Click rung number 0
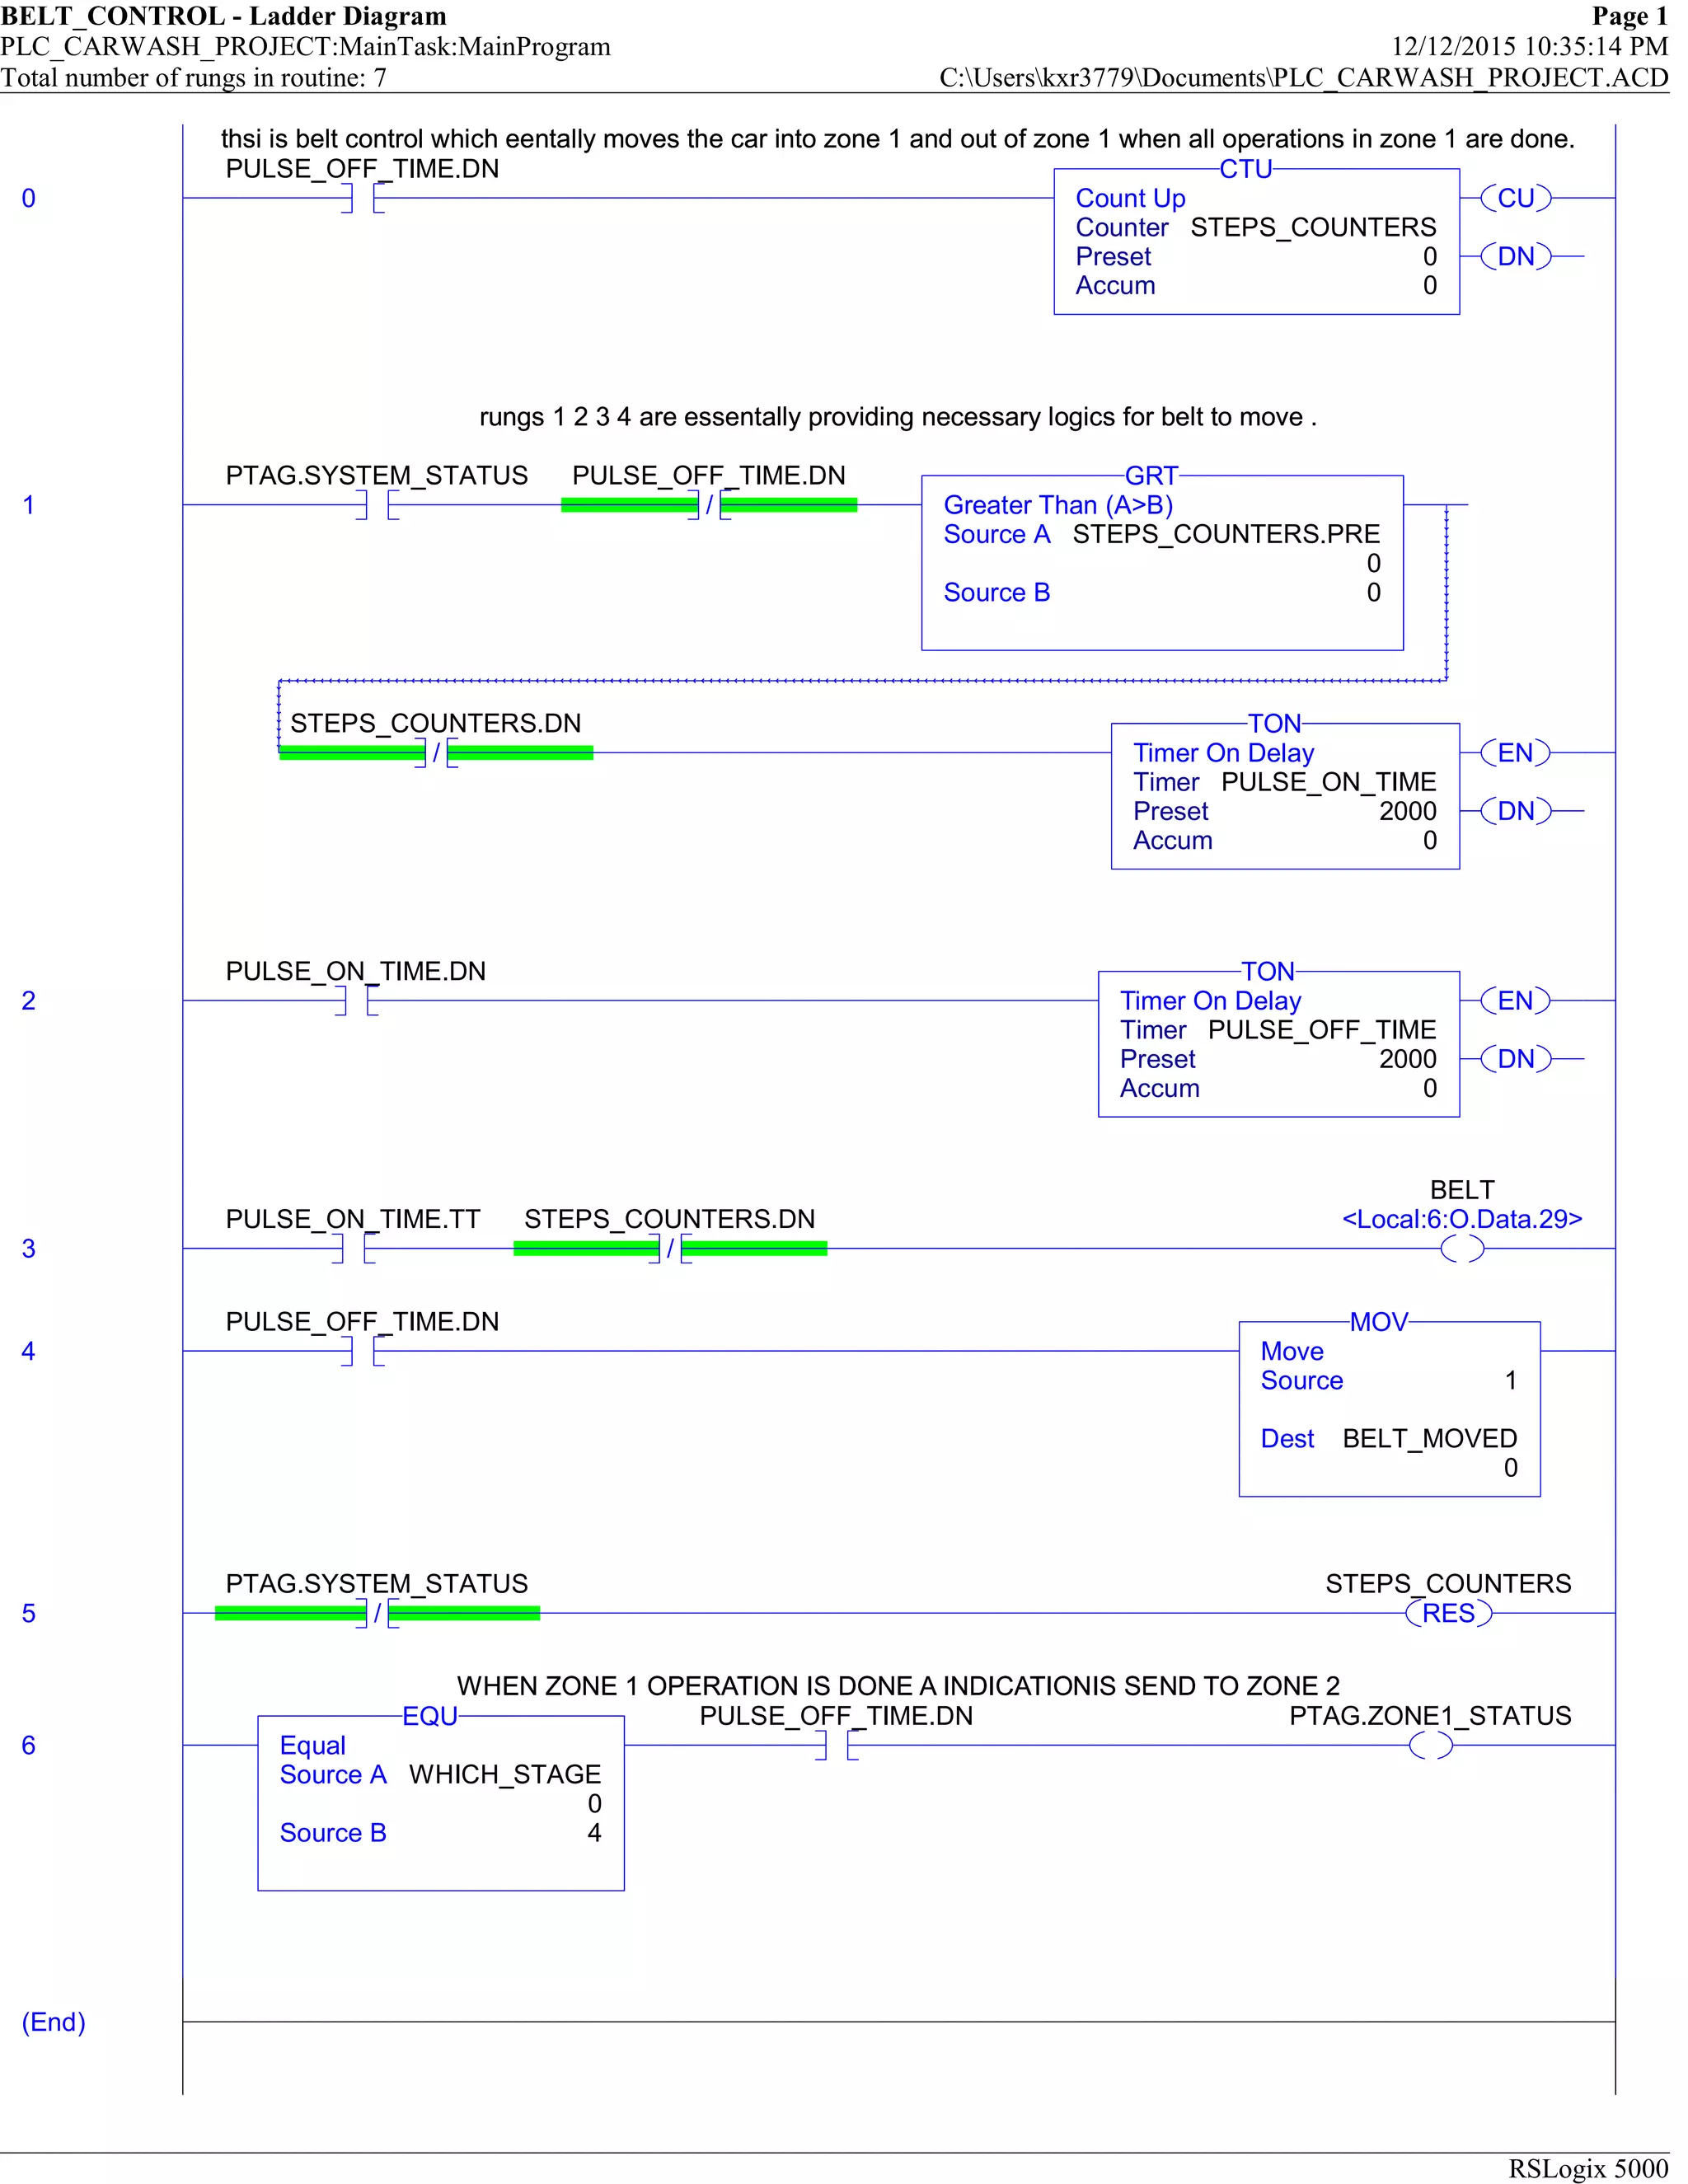Viewport: 1688px width, 2184px height. (29, 198)
